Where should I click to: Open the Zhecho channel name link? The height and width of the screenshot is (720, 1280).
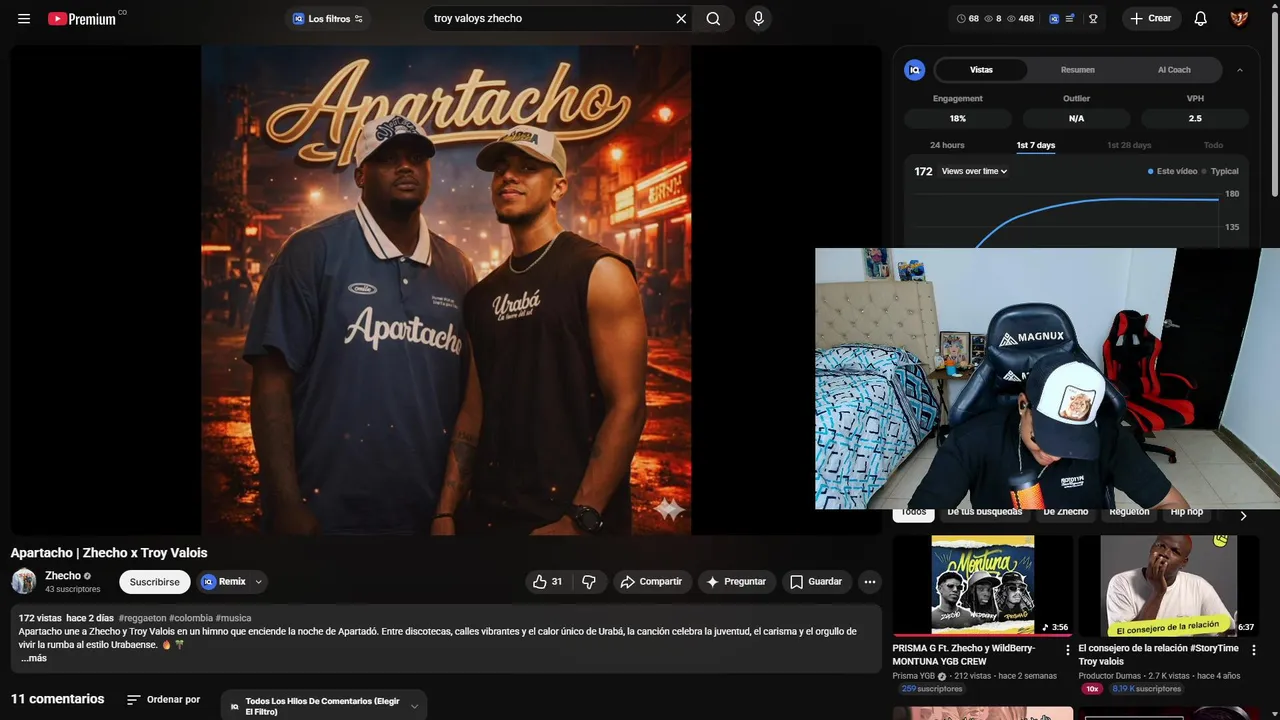[x=62, y=575]
